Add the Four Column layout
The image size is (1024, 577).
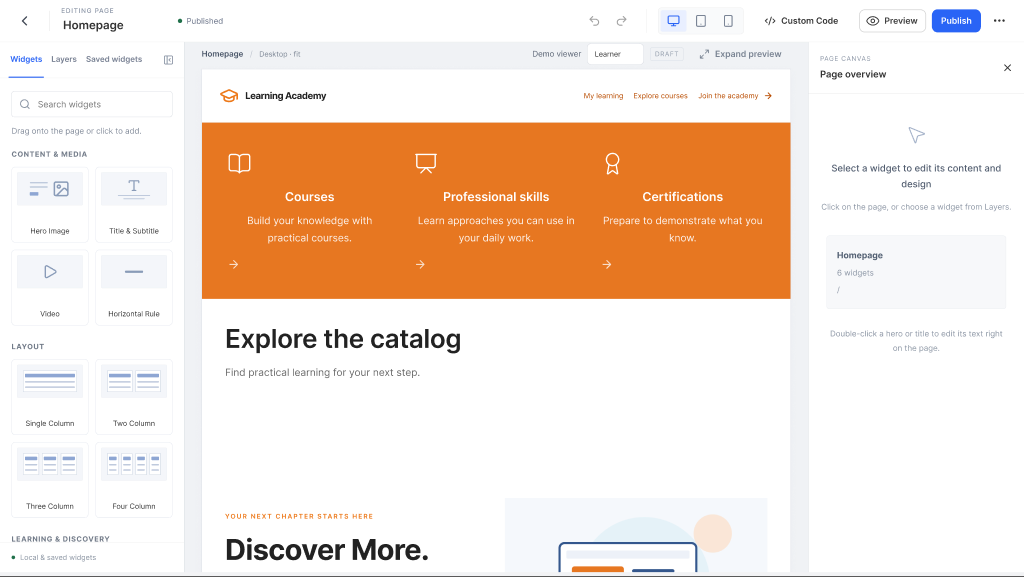pyautogui.click(x=134, y=480)
